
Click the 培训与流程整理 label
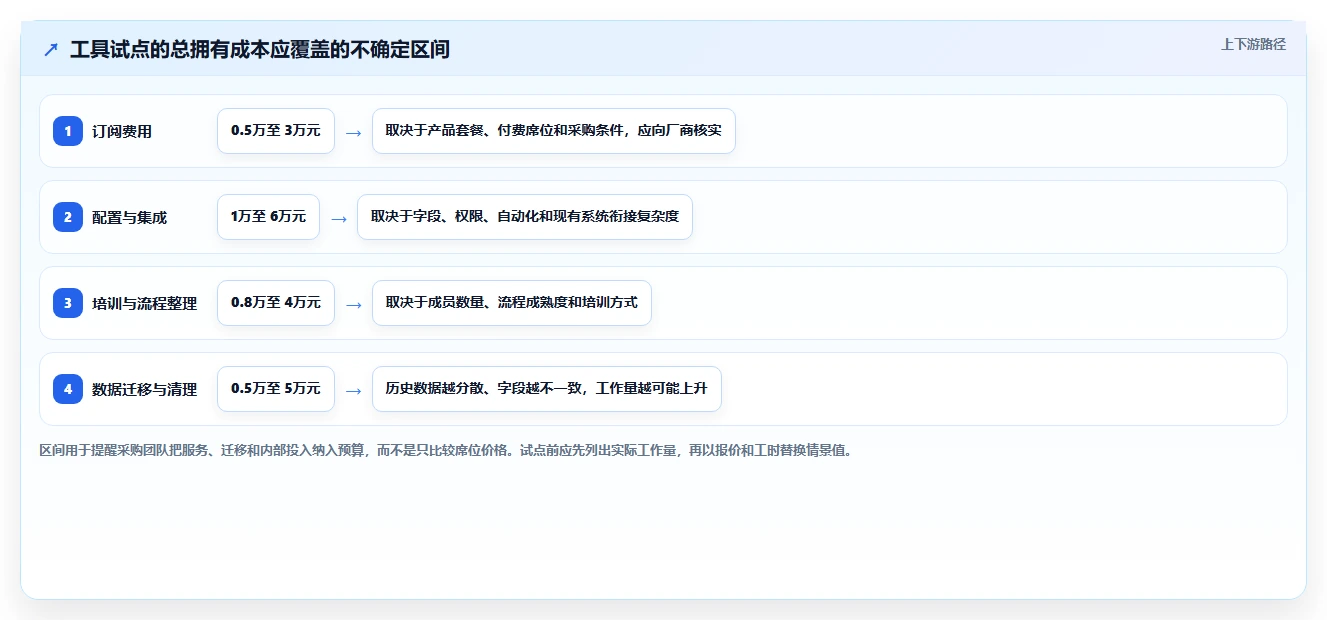tap(145, 303)
